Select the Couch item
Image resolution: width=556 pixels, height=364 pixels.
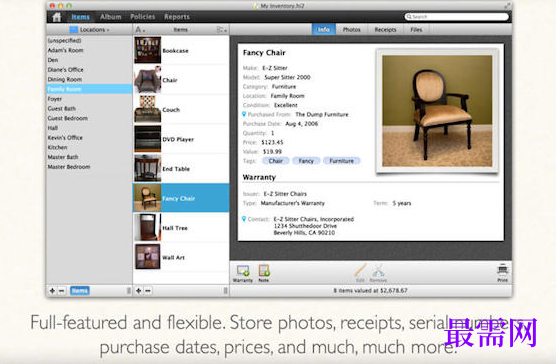(x=181, y=110)
